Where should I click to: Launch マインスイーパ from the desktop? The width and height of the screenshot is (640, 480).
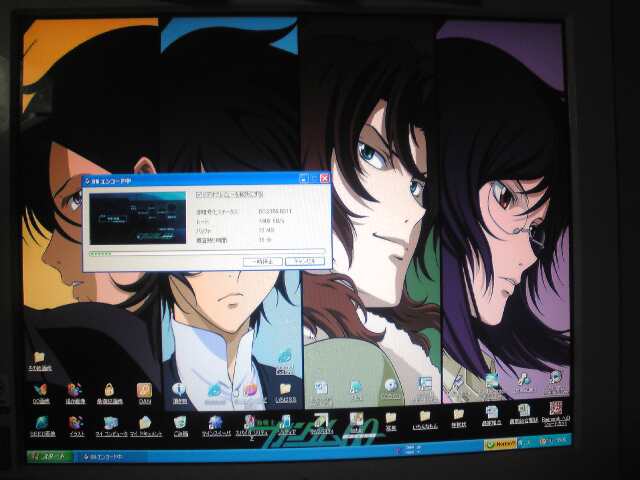pyautogui.click(x=216, y=427)
